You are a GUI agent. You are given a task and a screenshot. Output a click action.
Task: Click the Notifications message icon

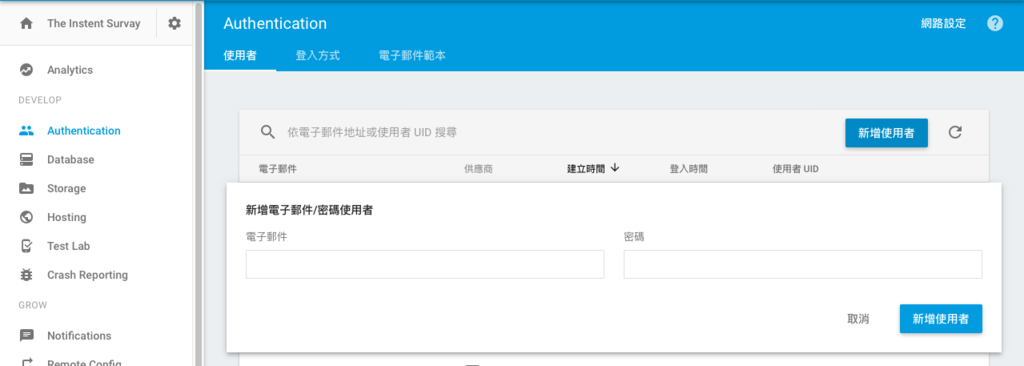click(x=26, y=335)
